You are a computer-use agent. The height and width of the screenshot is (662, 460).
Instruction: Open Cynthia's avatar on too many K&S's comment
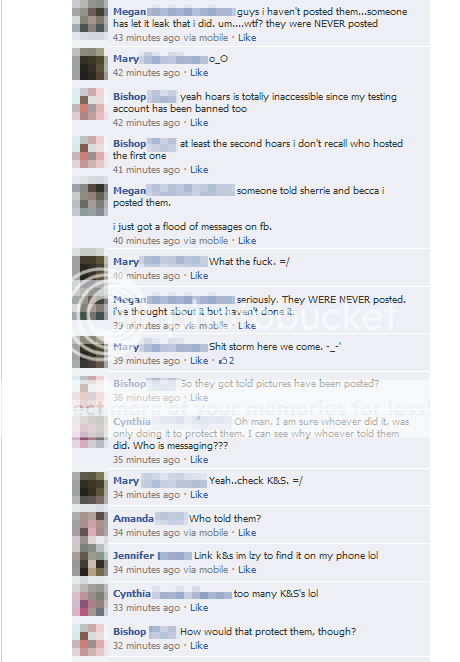pos(90,601)
